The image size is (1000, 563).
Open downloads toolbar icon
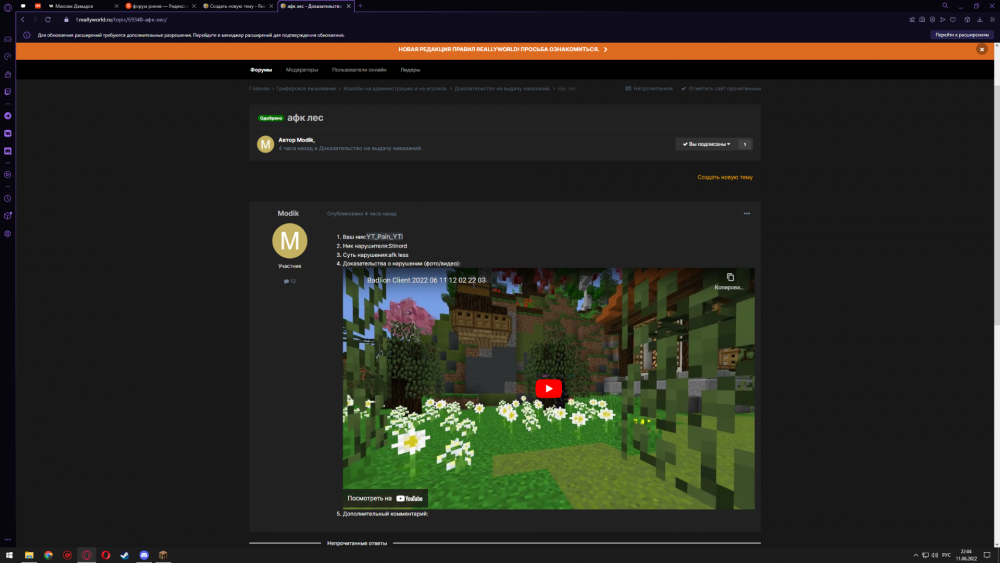(x=980, y=20)
